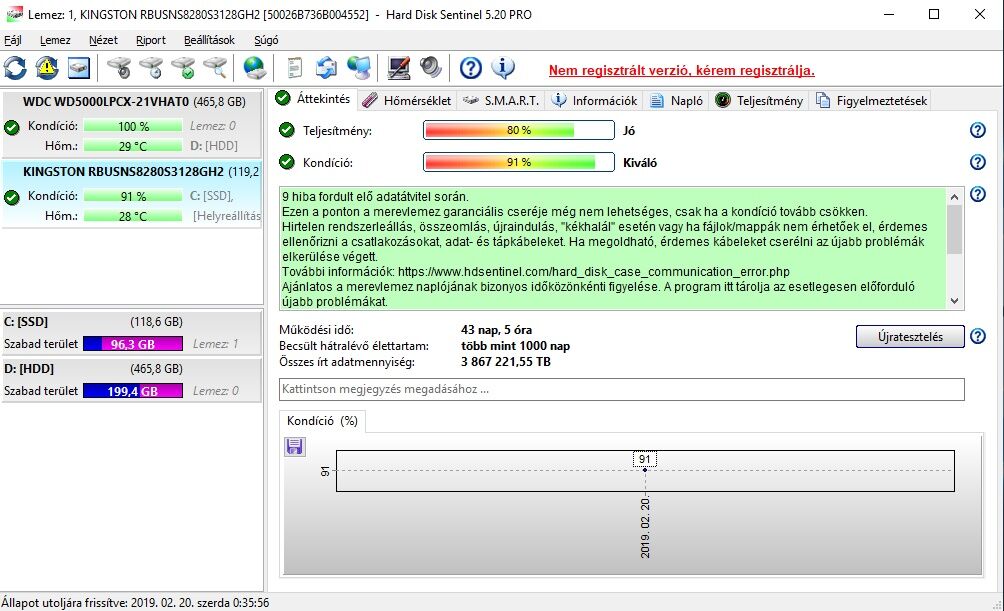The image size is (1004, 611).
Task: Click help icon beside green status text box
Action: coord(978,194)
